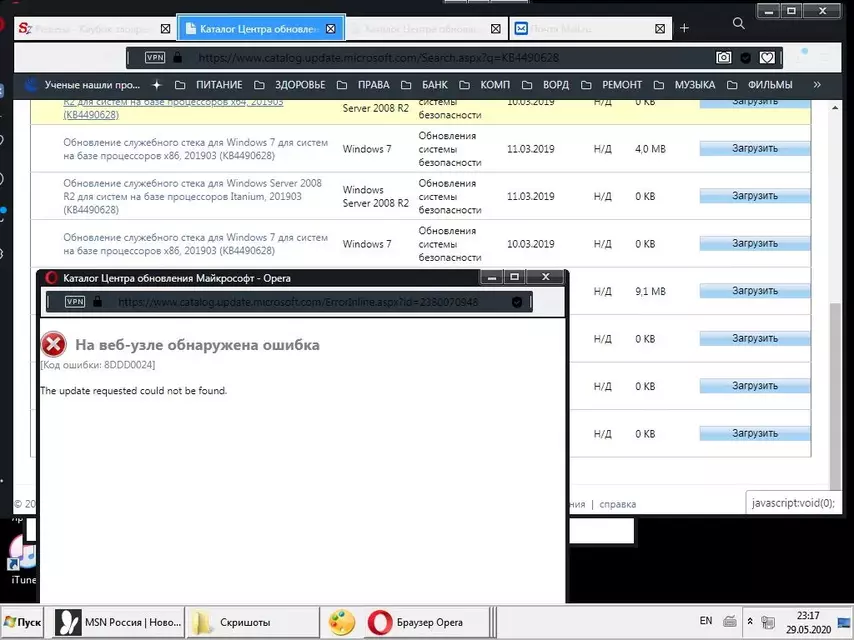The width and height of the screenshot is (854, 640).
Task: Open the справка link in the page footer
Action: pos(618,504)
